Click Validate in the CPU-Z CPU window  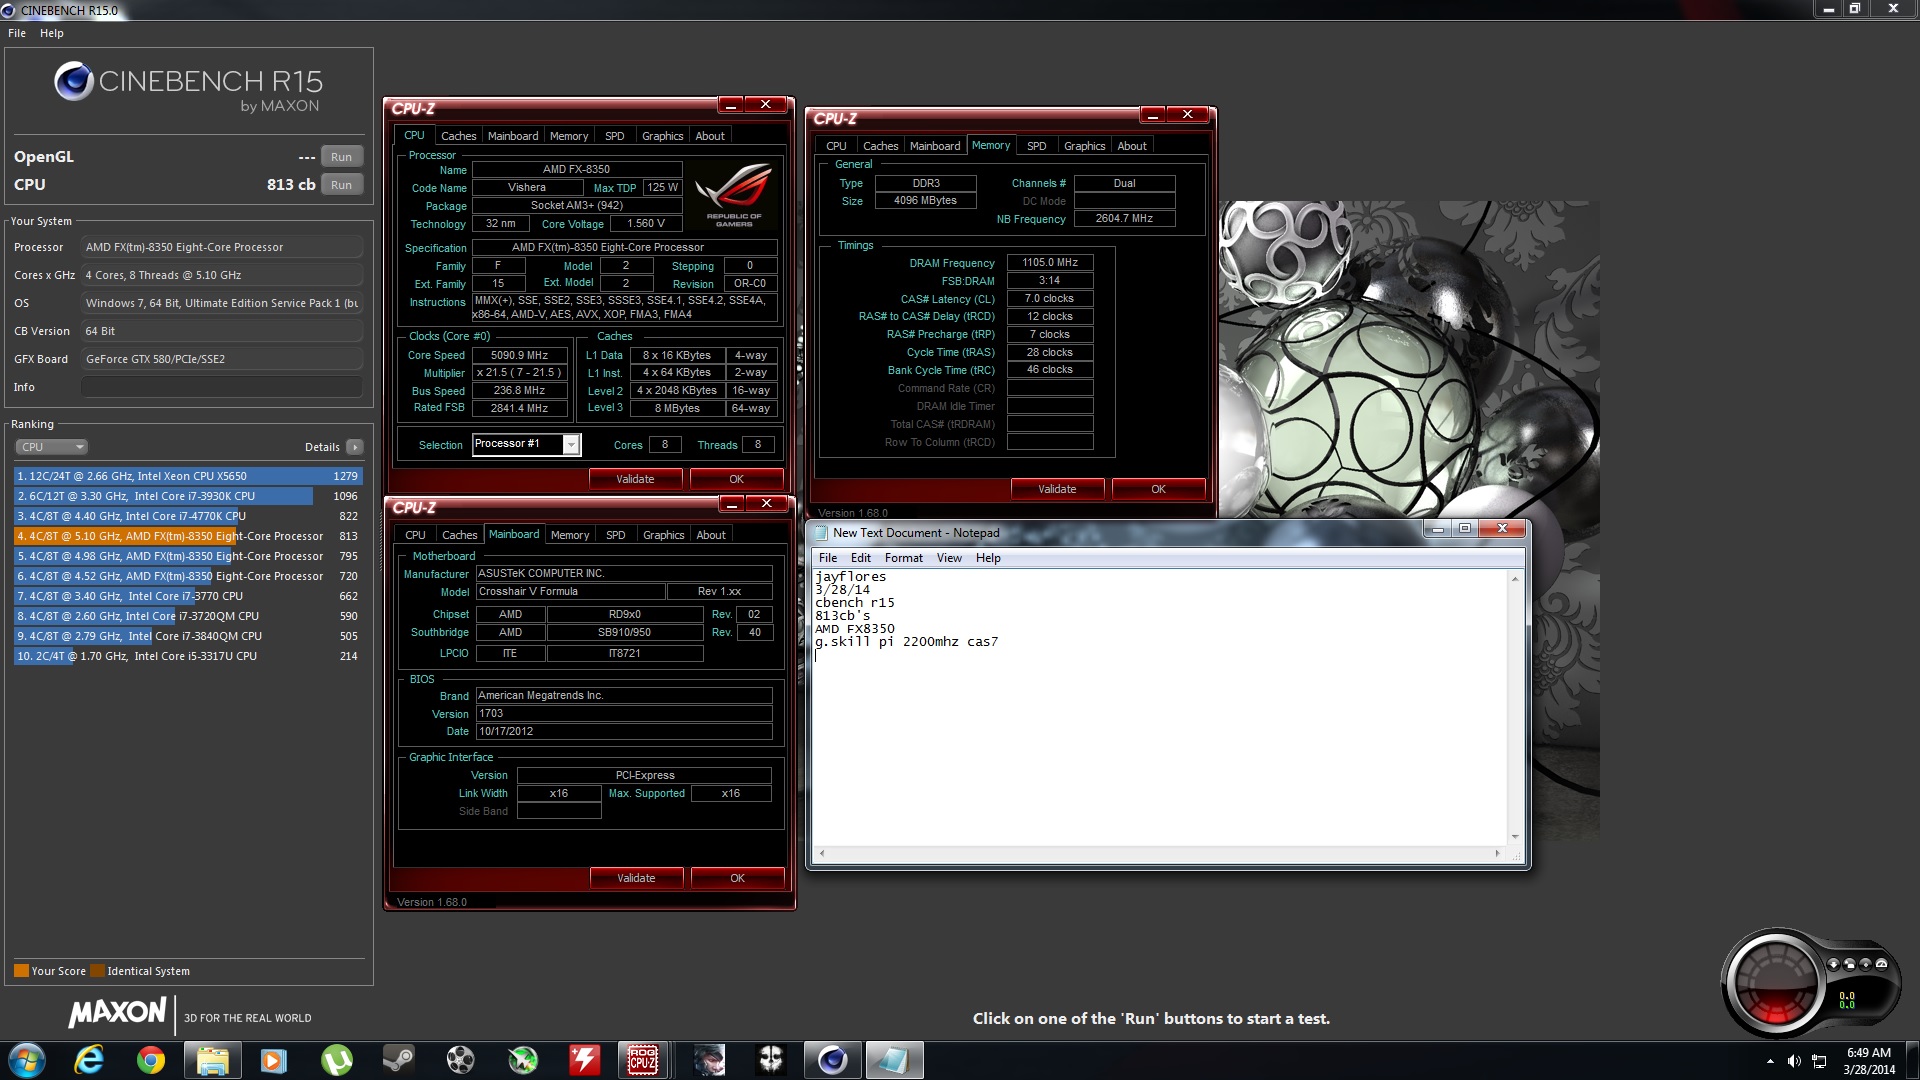point(635,479)
